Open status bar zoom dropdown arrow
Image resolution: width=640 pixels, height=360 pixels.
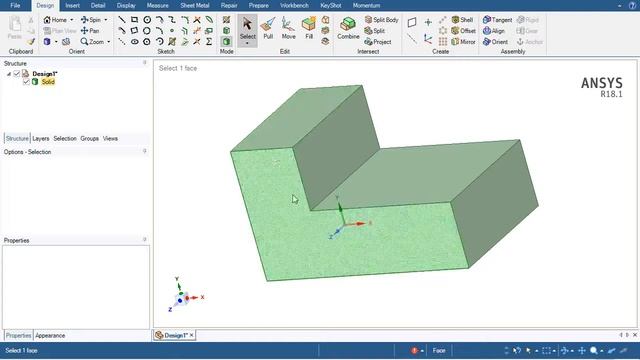pyautogui.click(x=602, y=351)
